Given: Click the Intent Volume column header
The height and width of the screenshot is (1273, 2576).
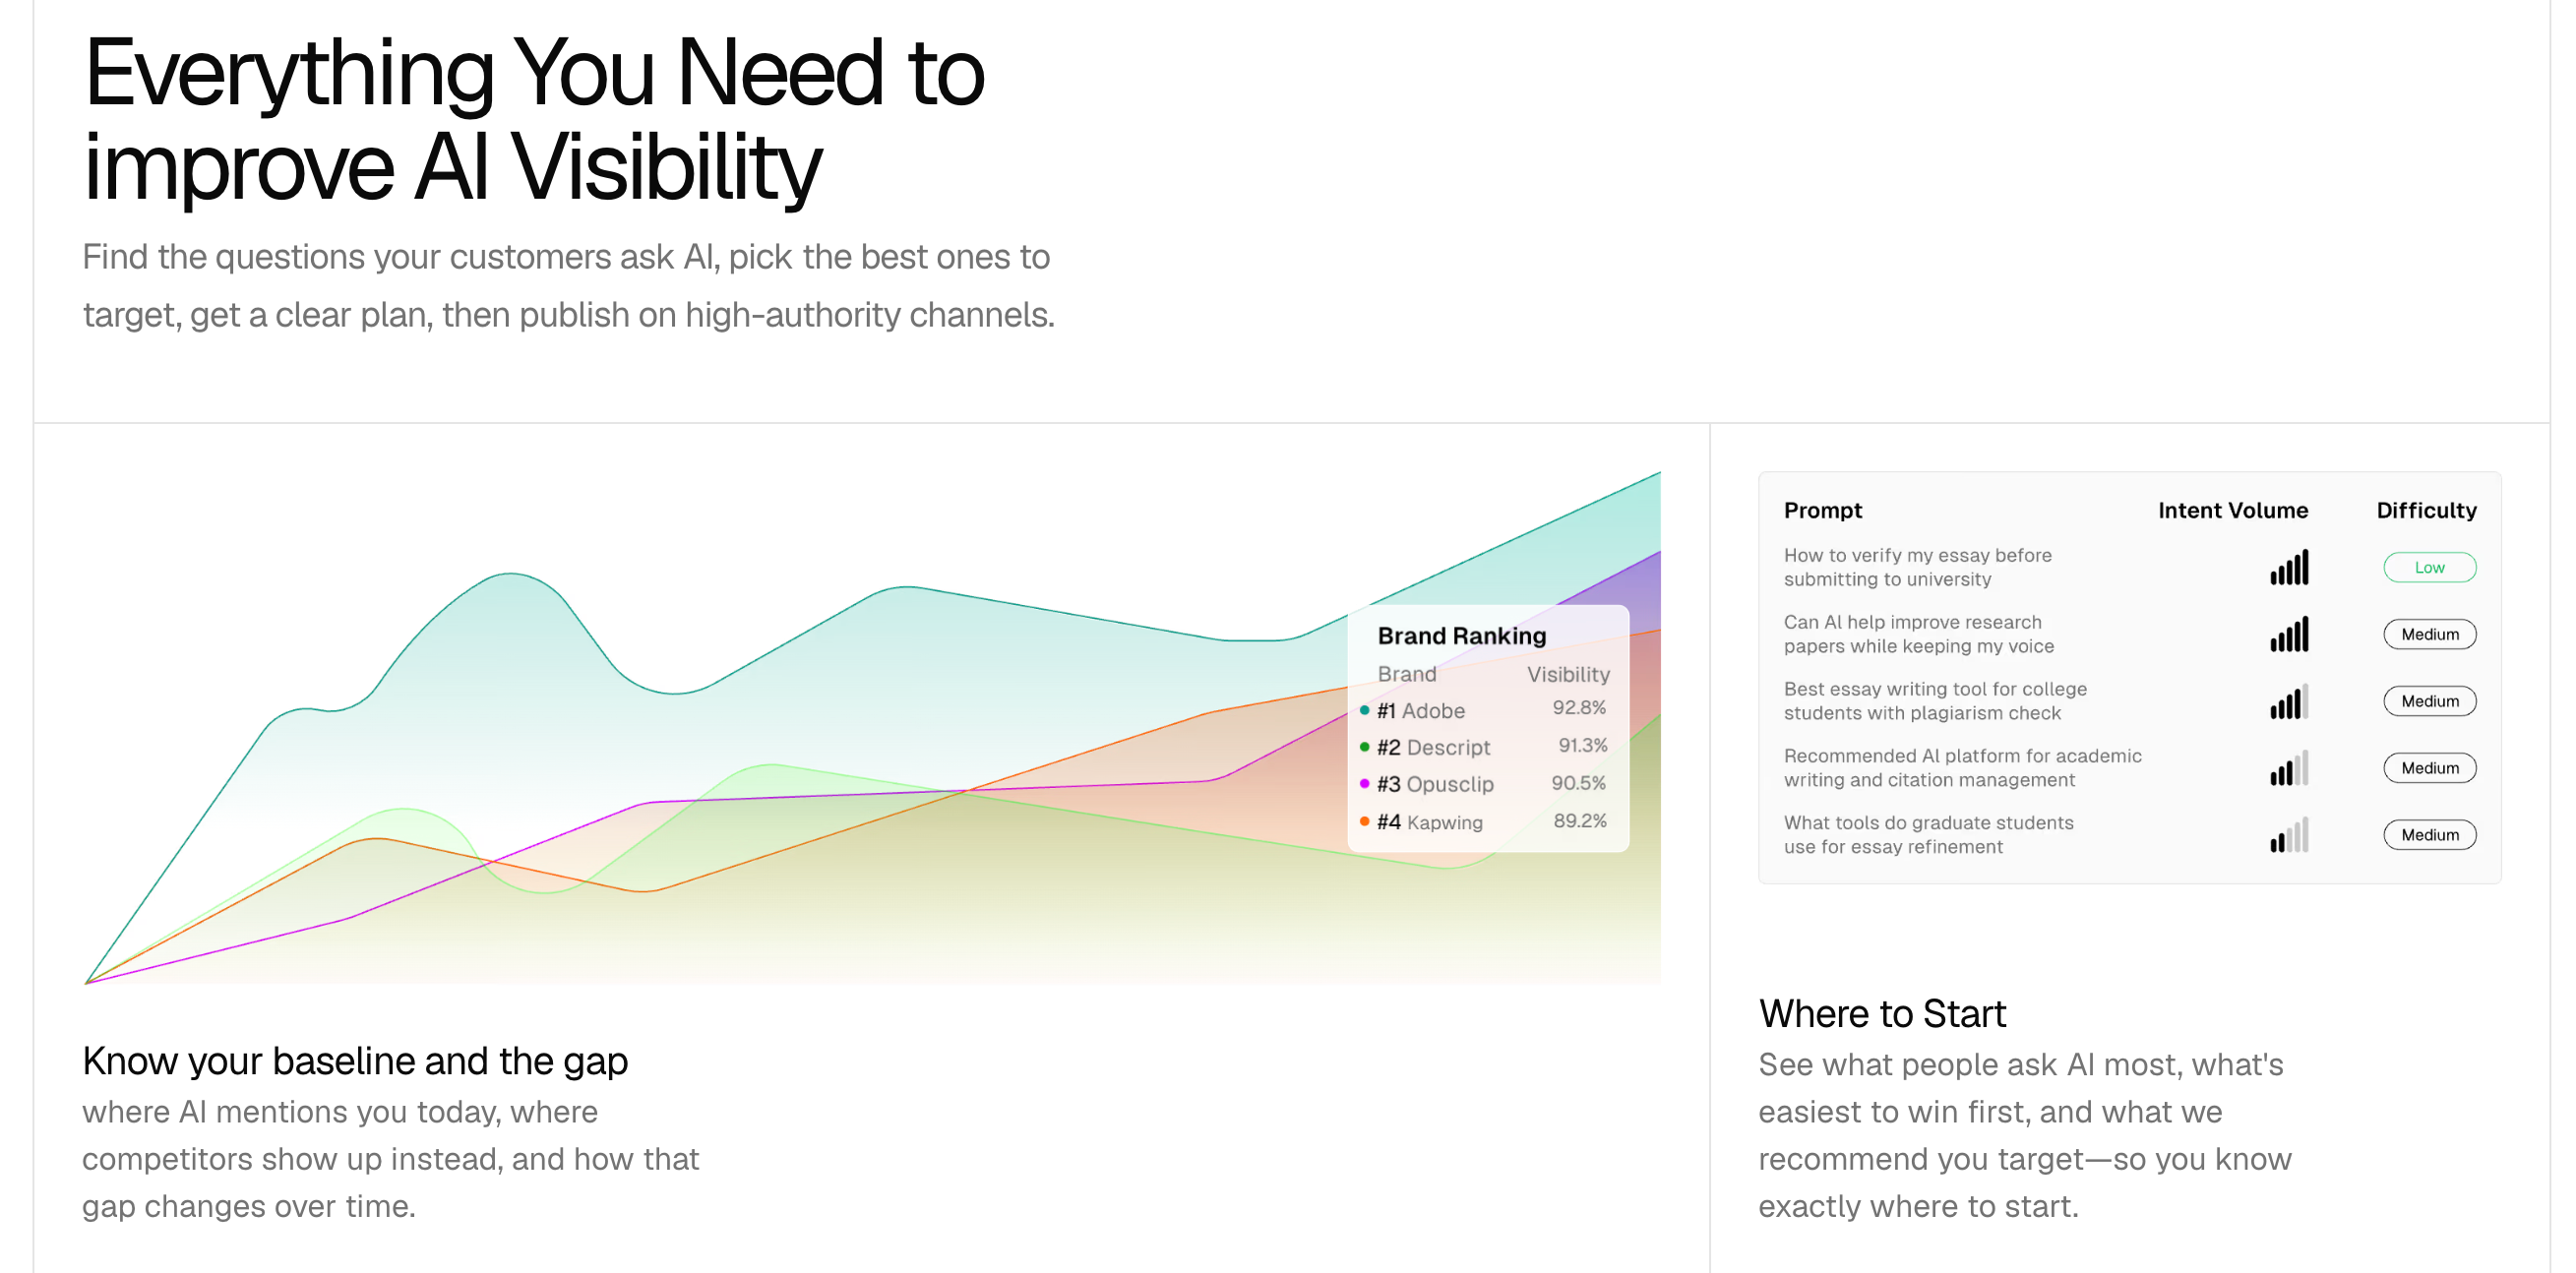Looking at the screenshot, I should pos(2232,511).
